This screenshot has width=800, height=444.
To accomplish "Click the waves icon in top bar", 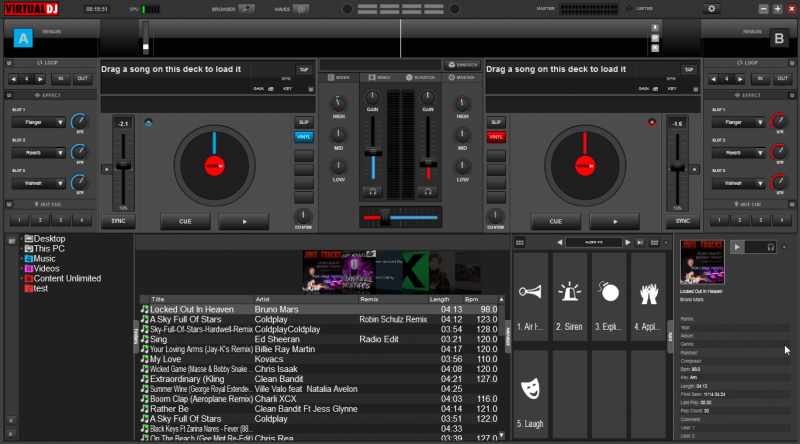I will pos(302,9).
